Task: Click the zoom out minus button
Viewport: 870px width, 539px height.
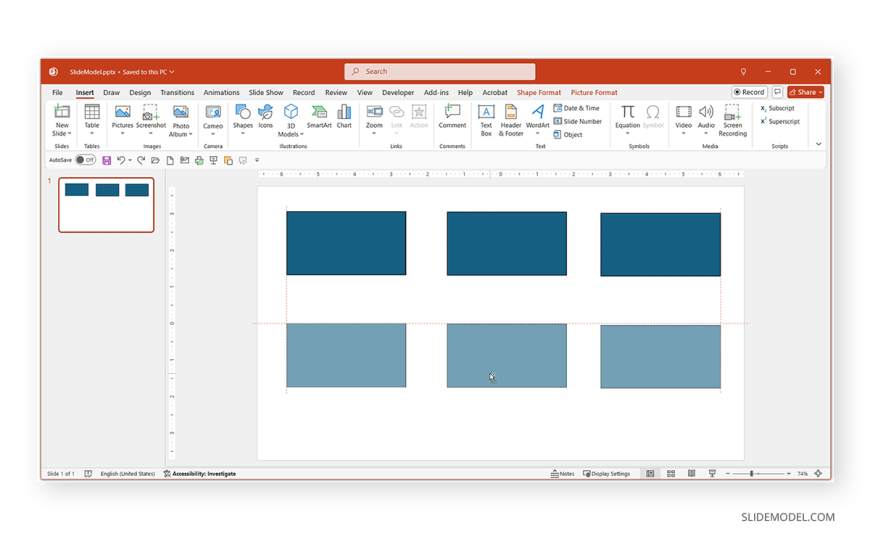Action: [727, 473]
